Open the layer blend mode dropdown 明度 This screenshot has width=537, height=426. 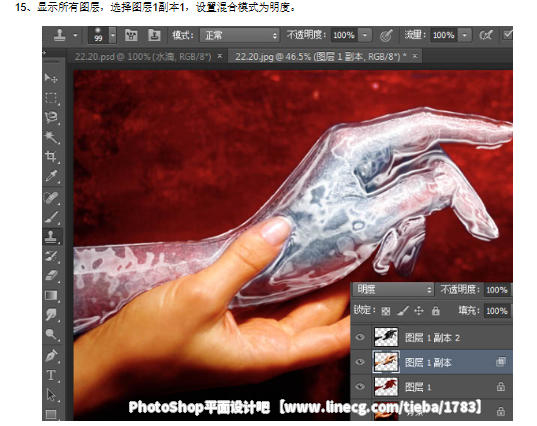[394, 290]
